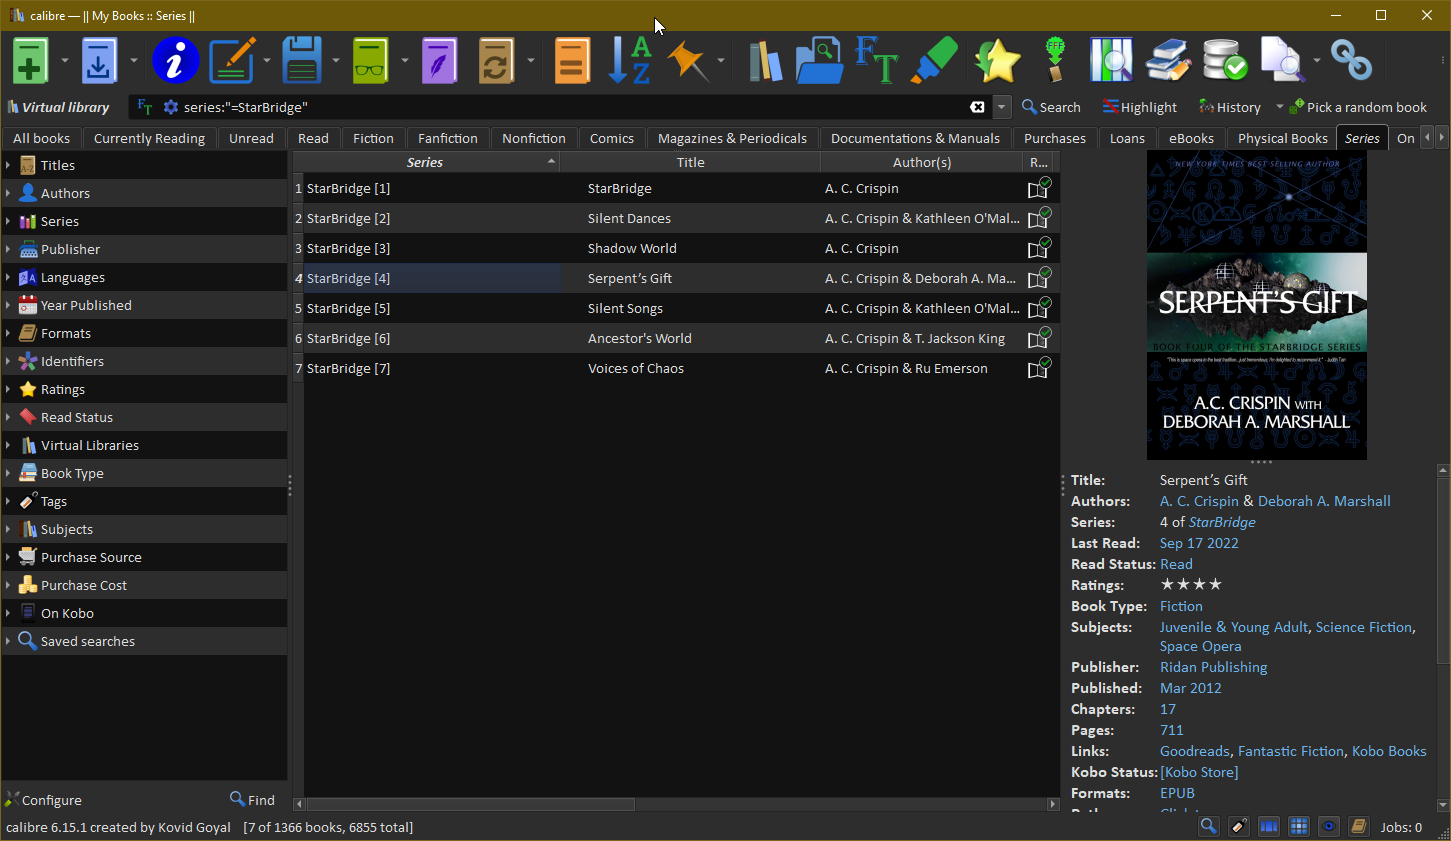
Task: Click the purple quill book icon
Action: [x=439, y=61]
